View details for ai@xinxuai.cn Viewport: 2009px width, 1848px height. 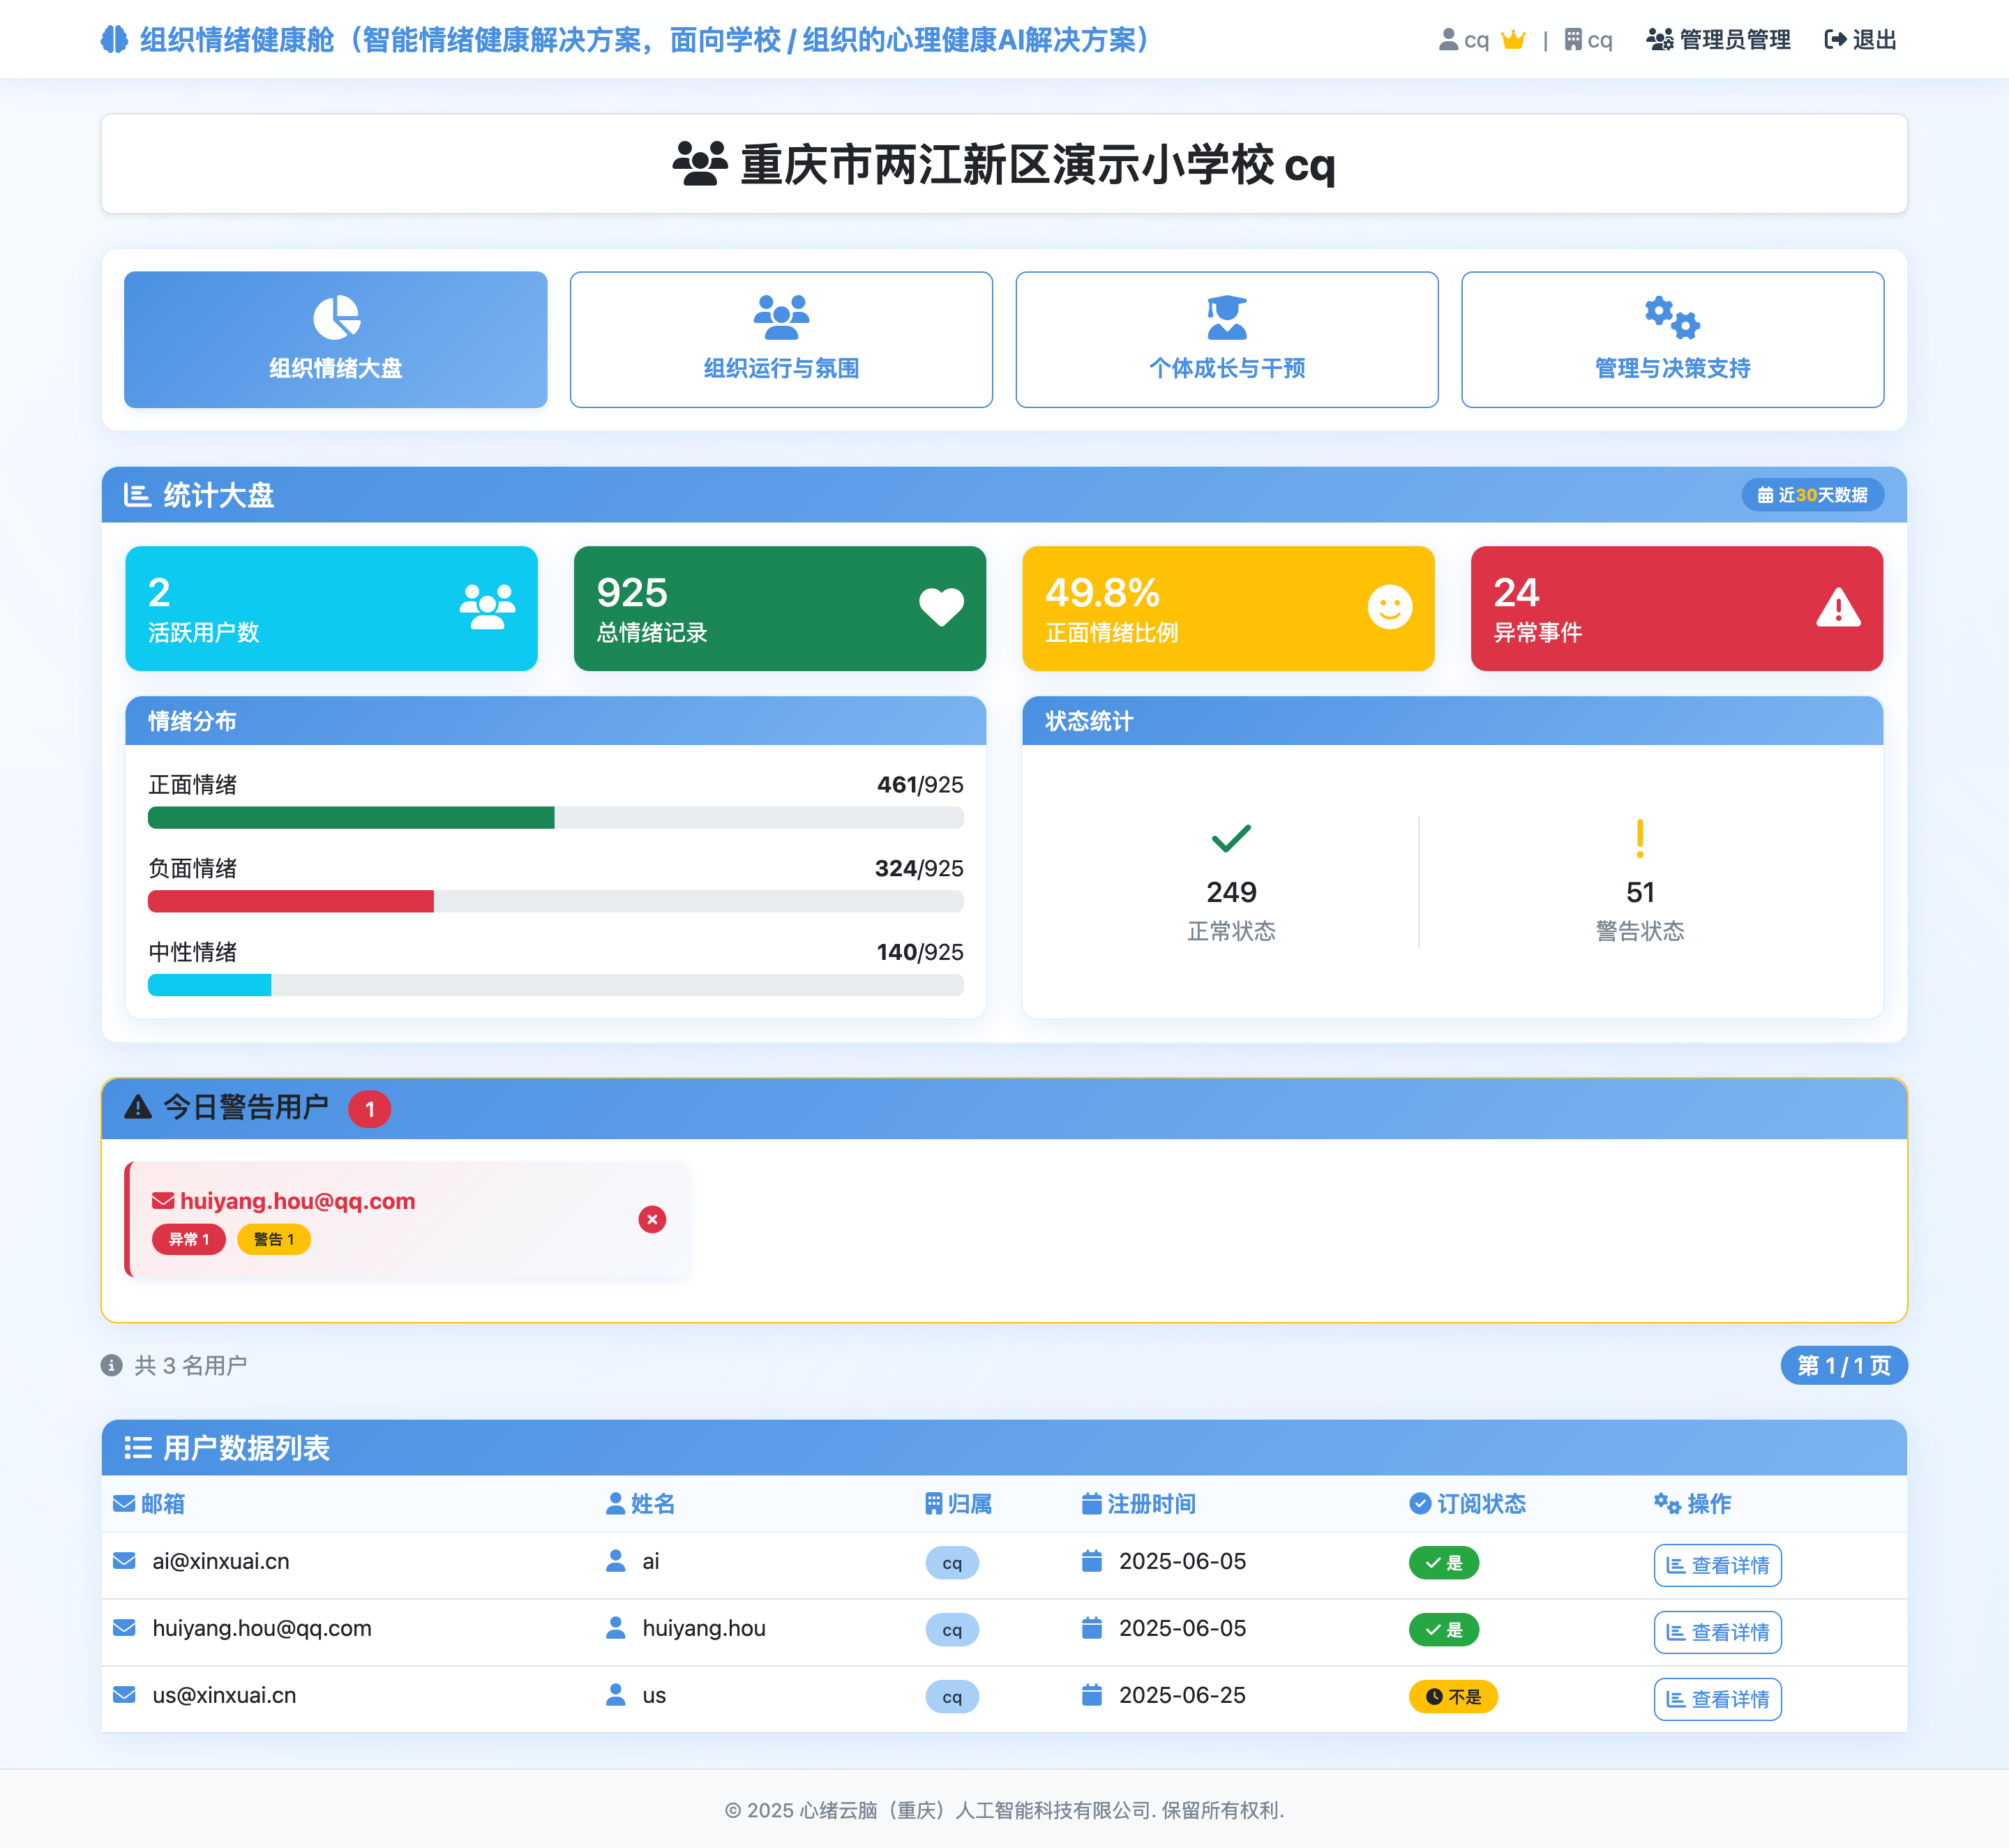click(1717, 1565)
